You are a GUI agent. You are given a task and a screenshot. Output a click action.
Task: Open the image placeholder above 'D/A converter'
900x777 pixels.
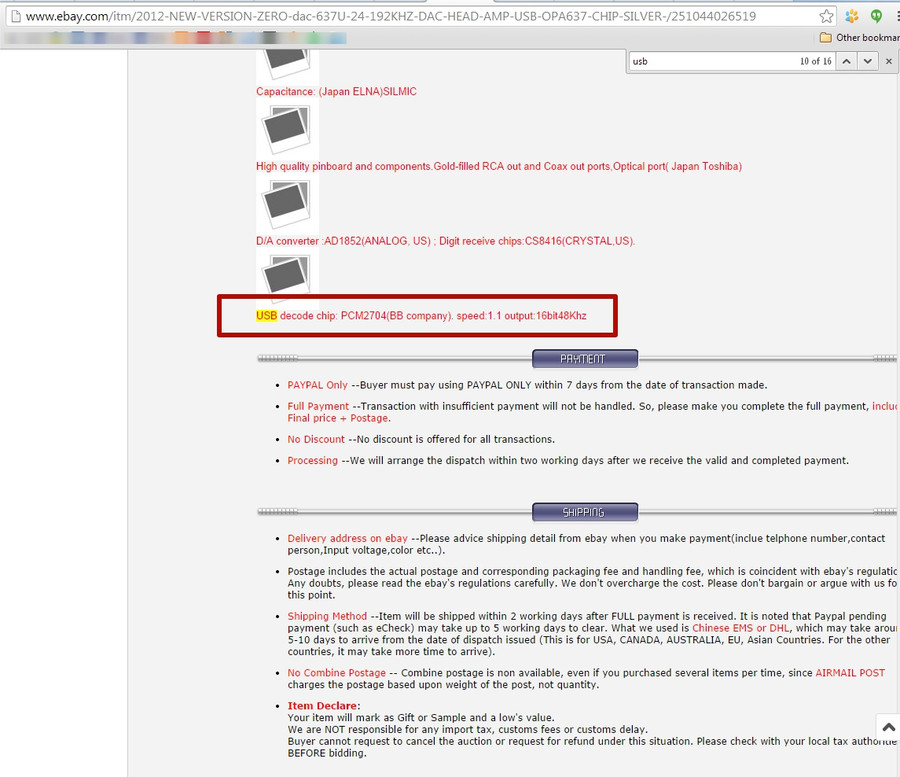tap(286, 204)
